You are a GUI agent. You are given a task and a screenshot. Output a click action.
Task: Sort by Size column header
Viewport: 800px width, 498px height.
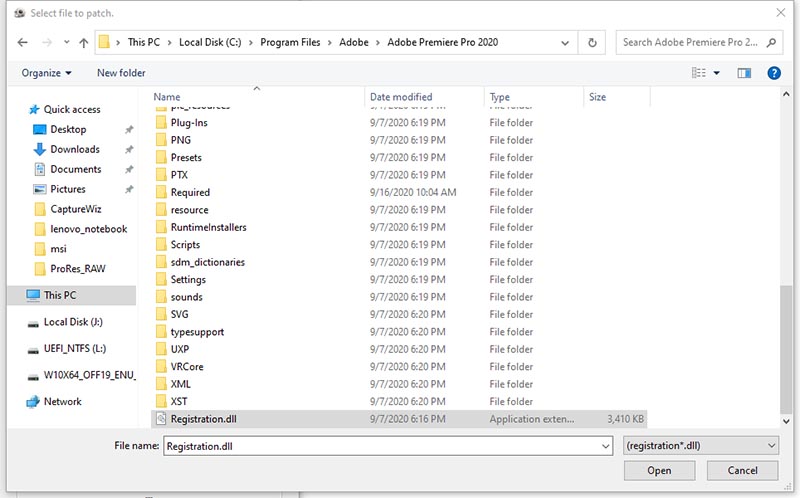click(x=597, y=97)
